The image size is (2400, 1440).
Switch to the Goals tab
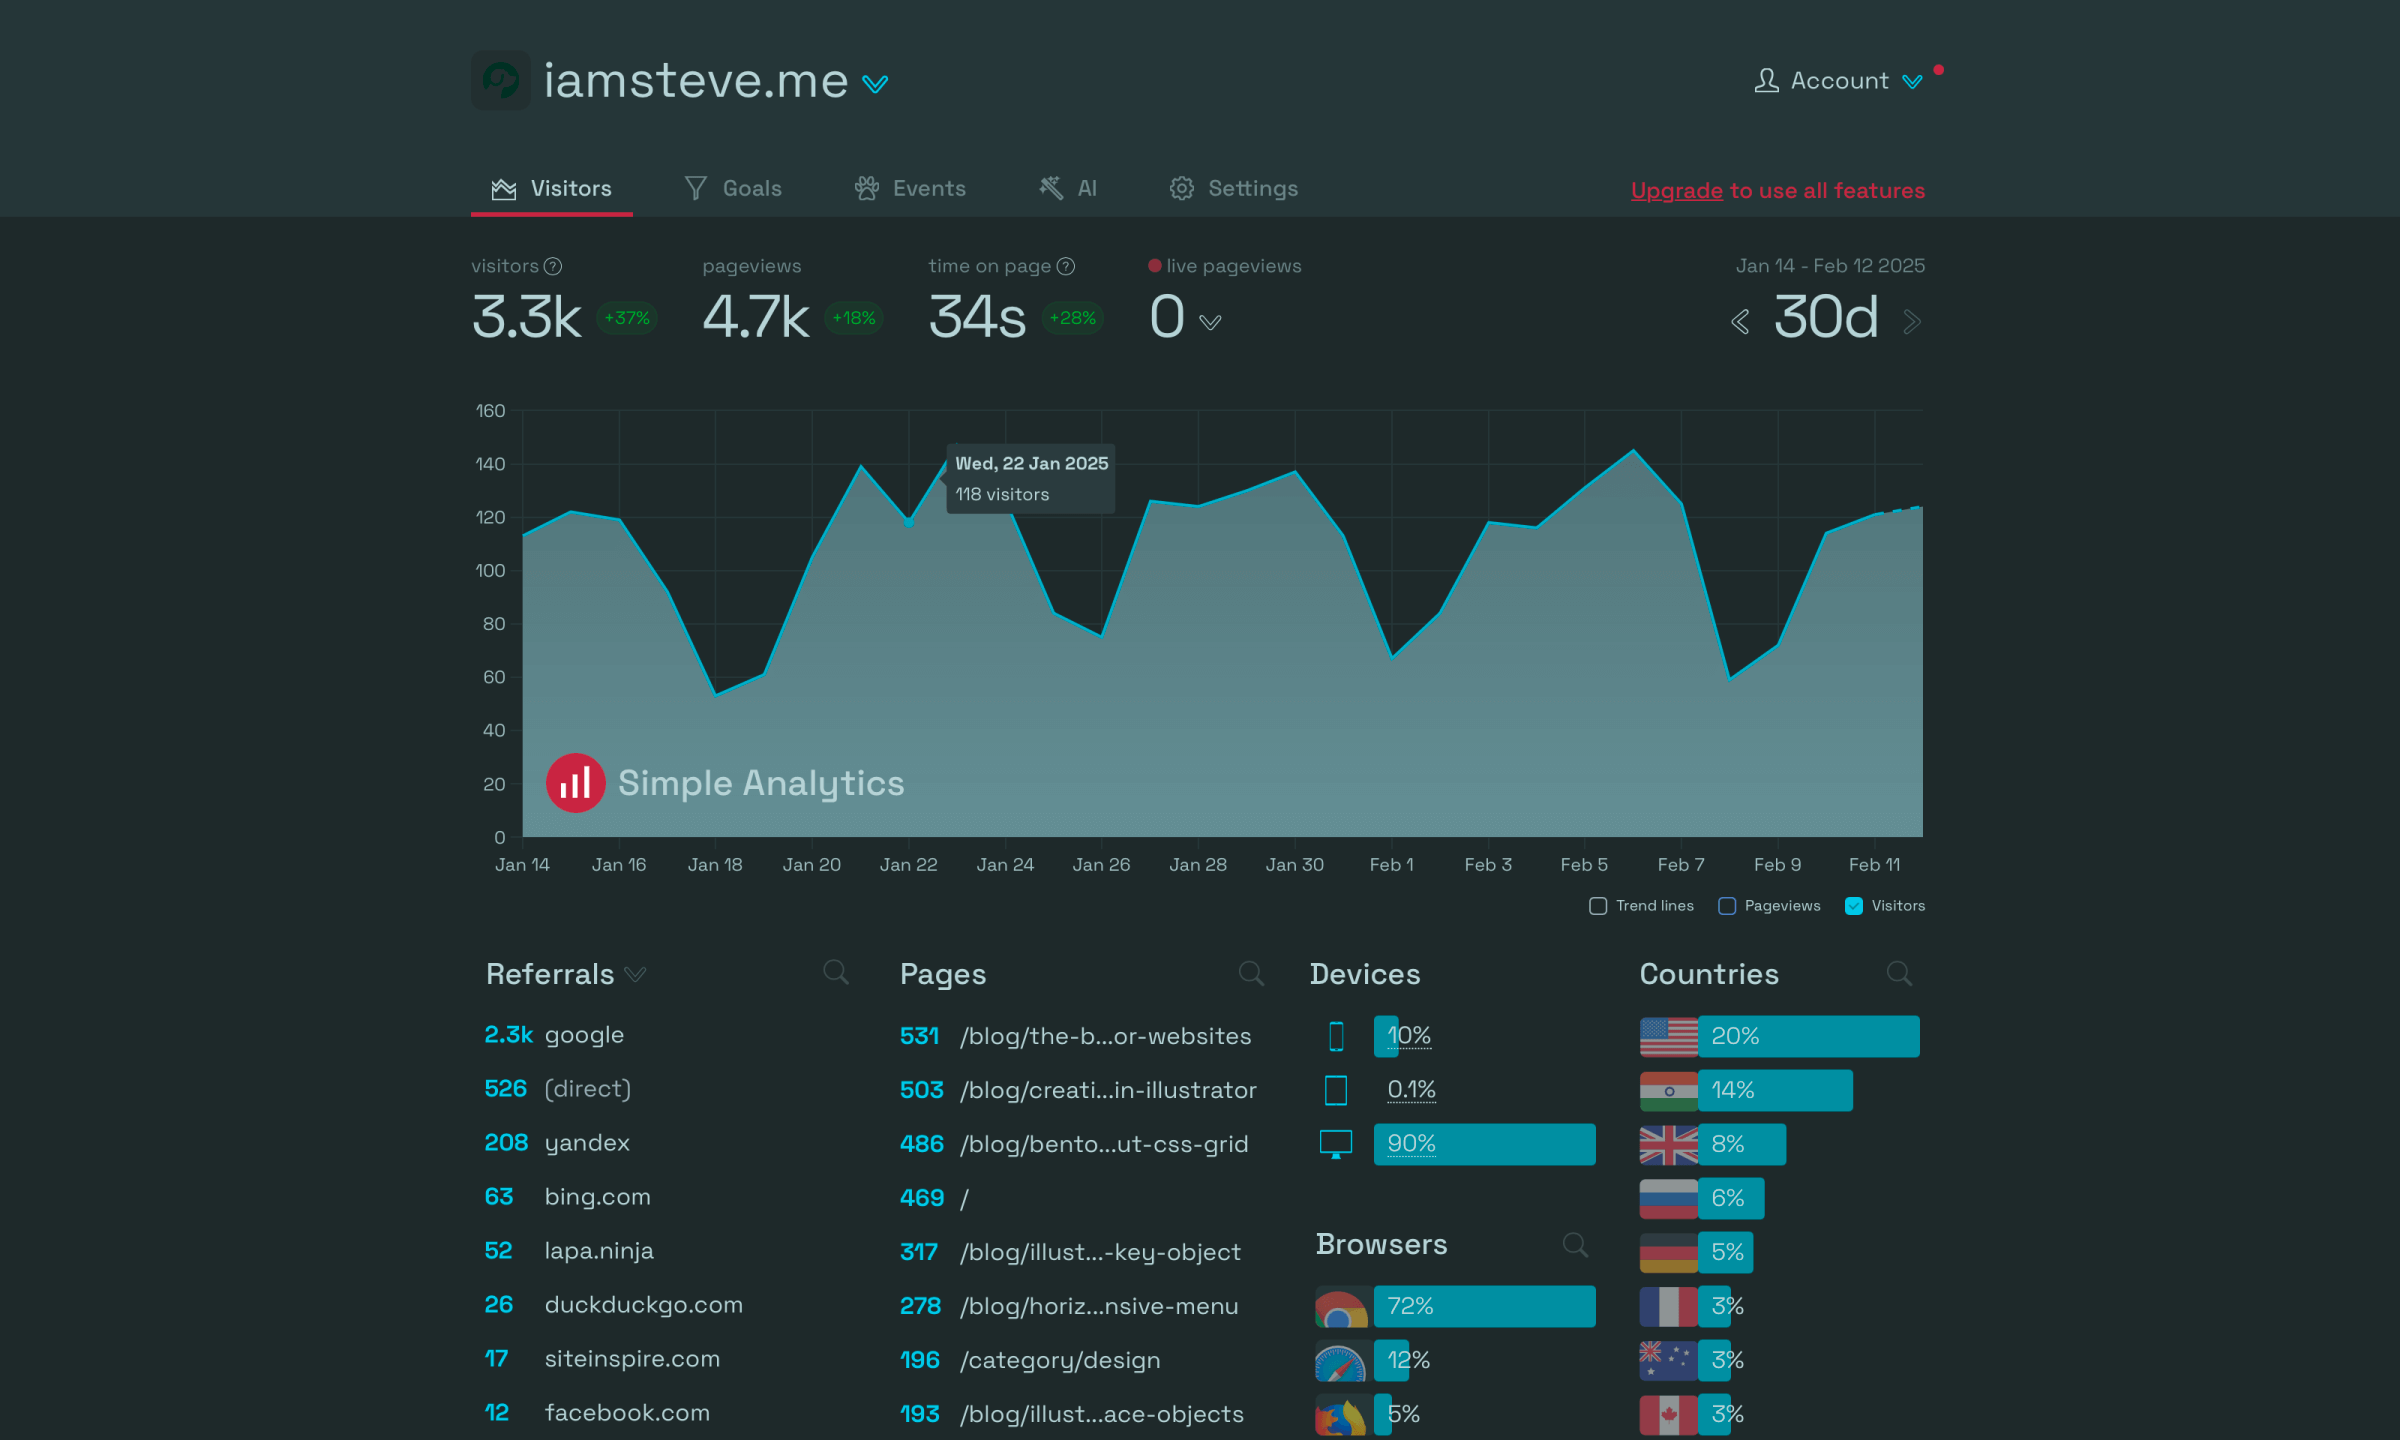733,188
